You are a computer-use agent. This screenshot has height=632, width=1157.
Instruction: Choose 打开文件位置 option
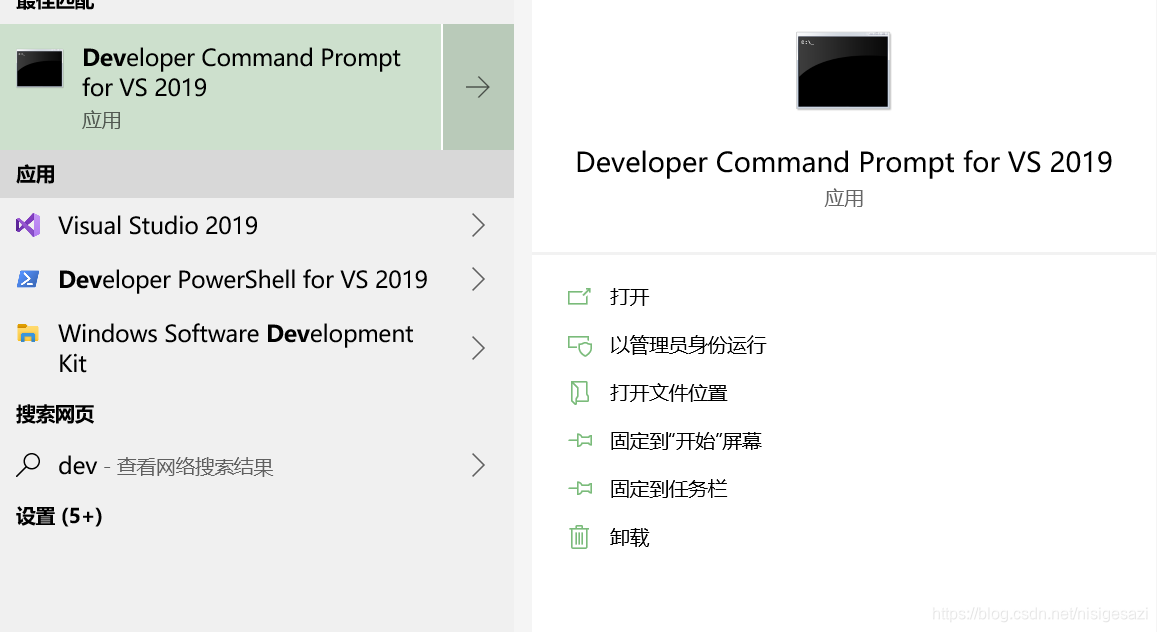669,393
